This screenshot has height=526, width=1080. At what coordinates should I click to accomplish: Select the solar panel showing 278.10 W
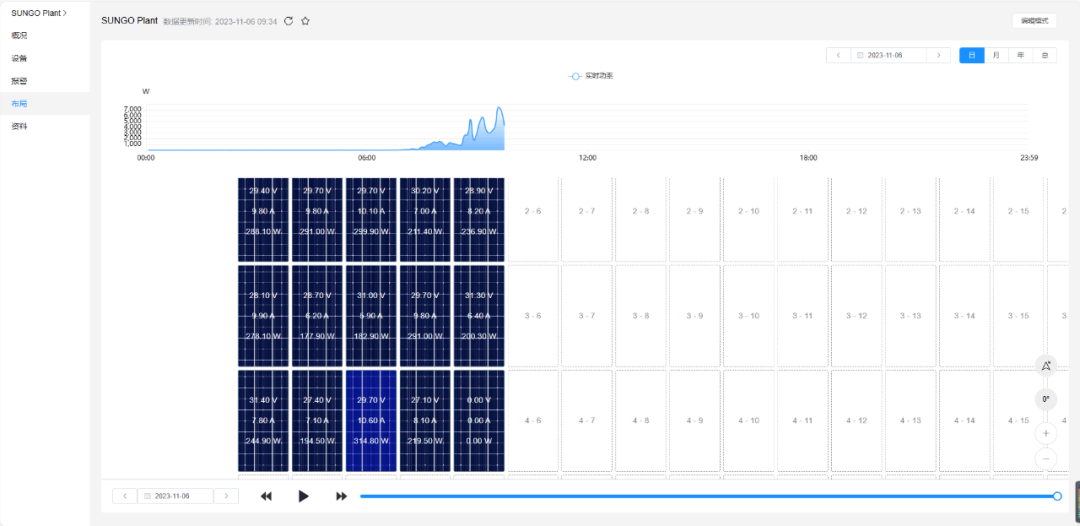[x=263, y=315]
